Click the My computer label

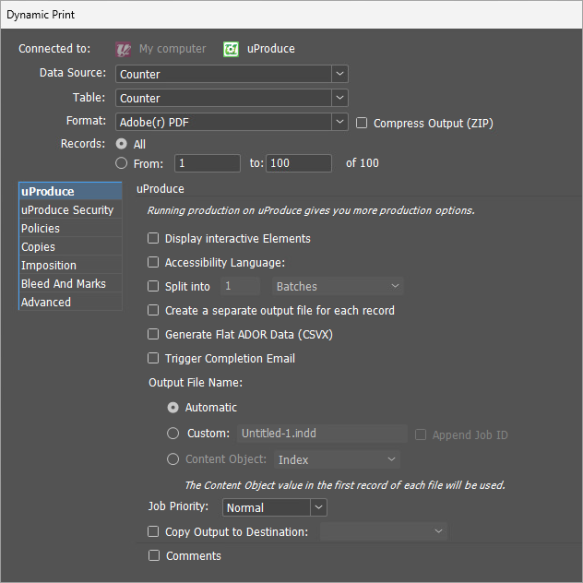point(172,49)
